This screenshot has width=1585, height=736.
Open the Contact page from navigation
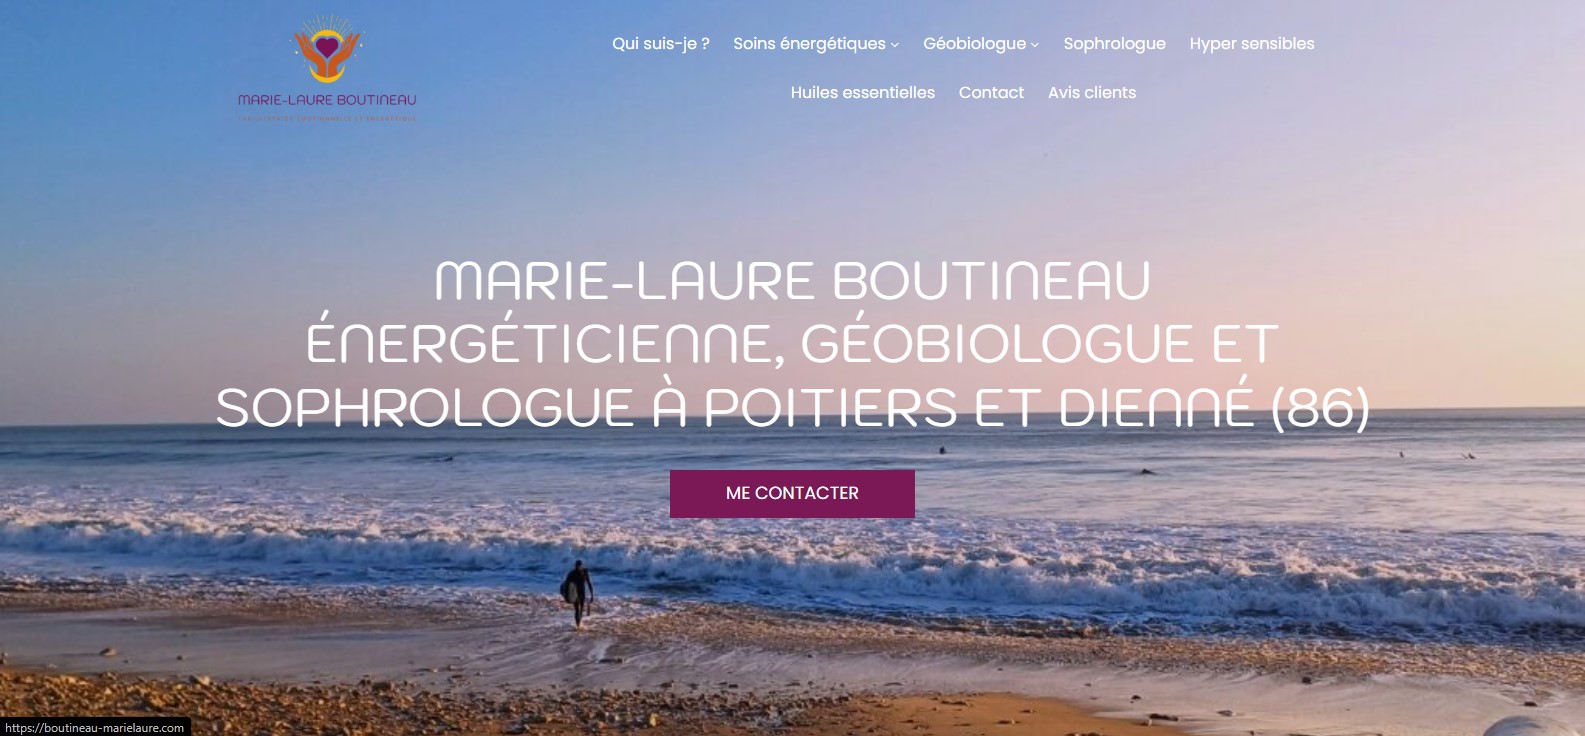click(991, 93)
